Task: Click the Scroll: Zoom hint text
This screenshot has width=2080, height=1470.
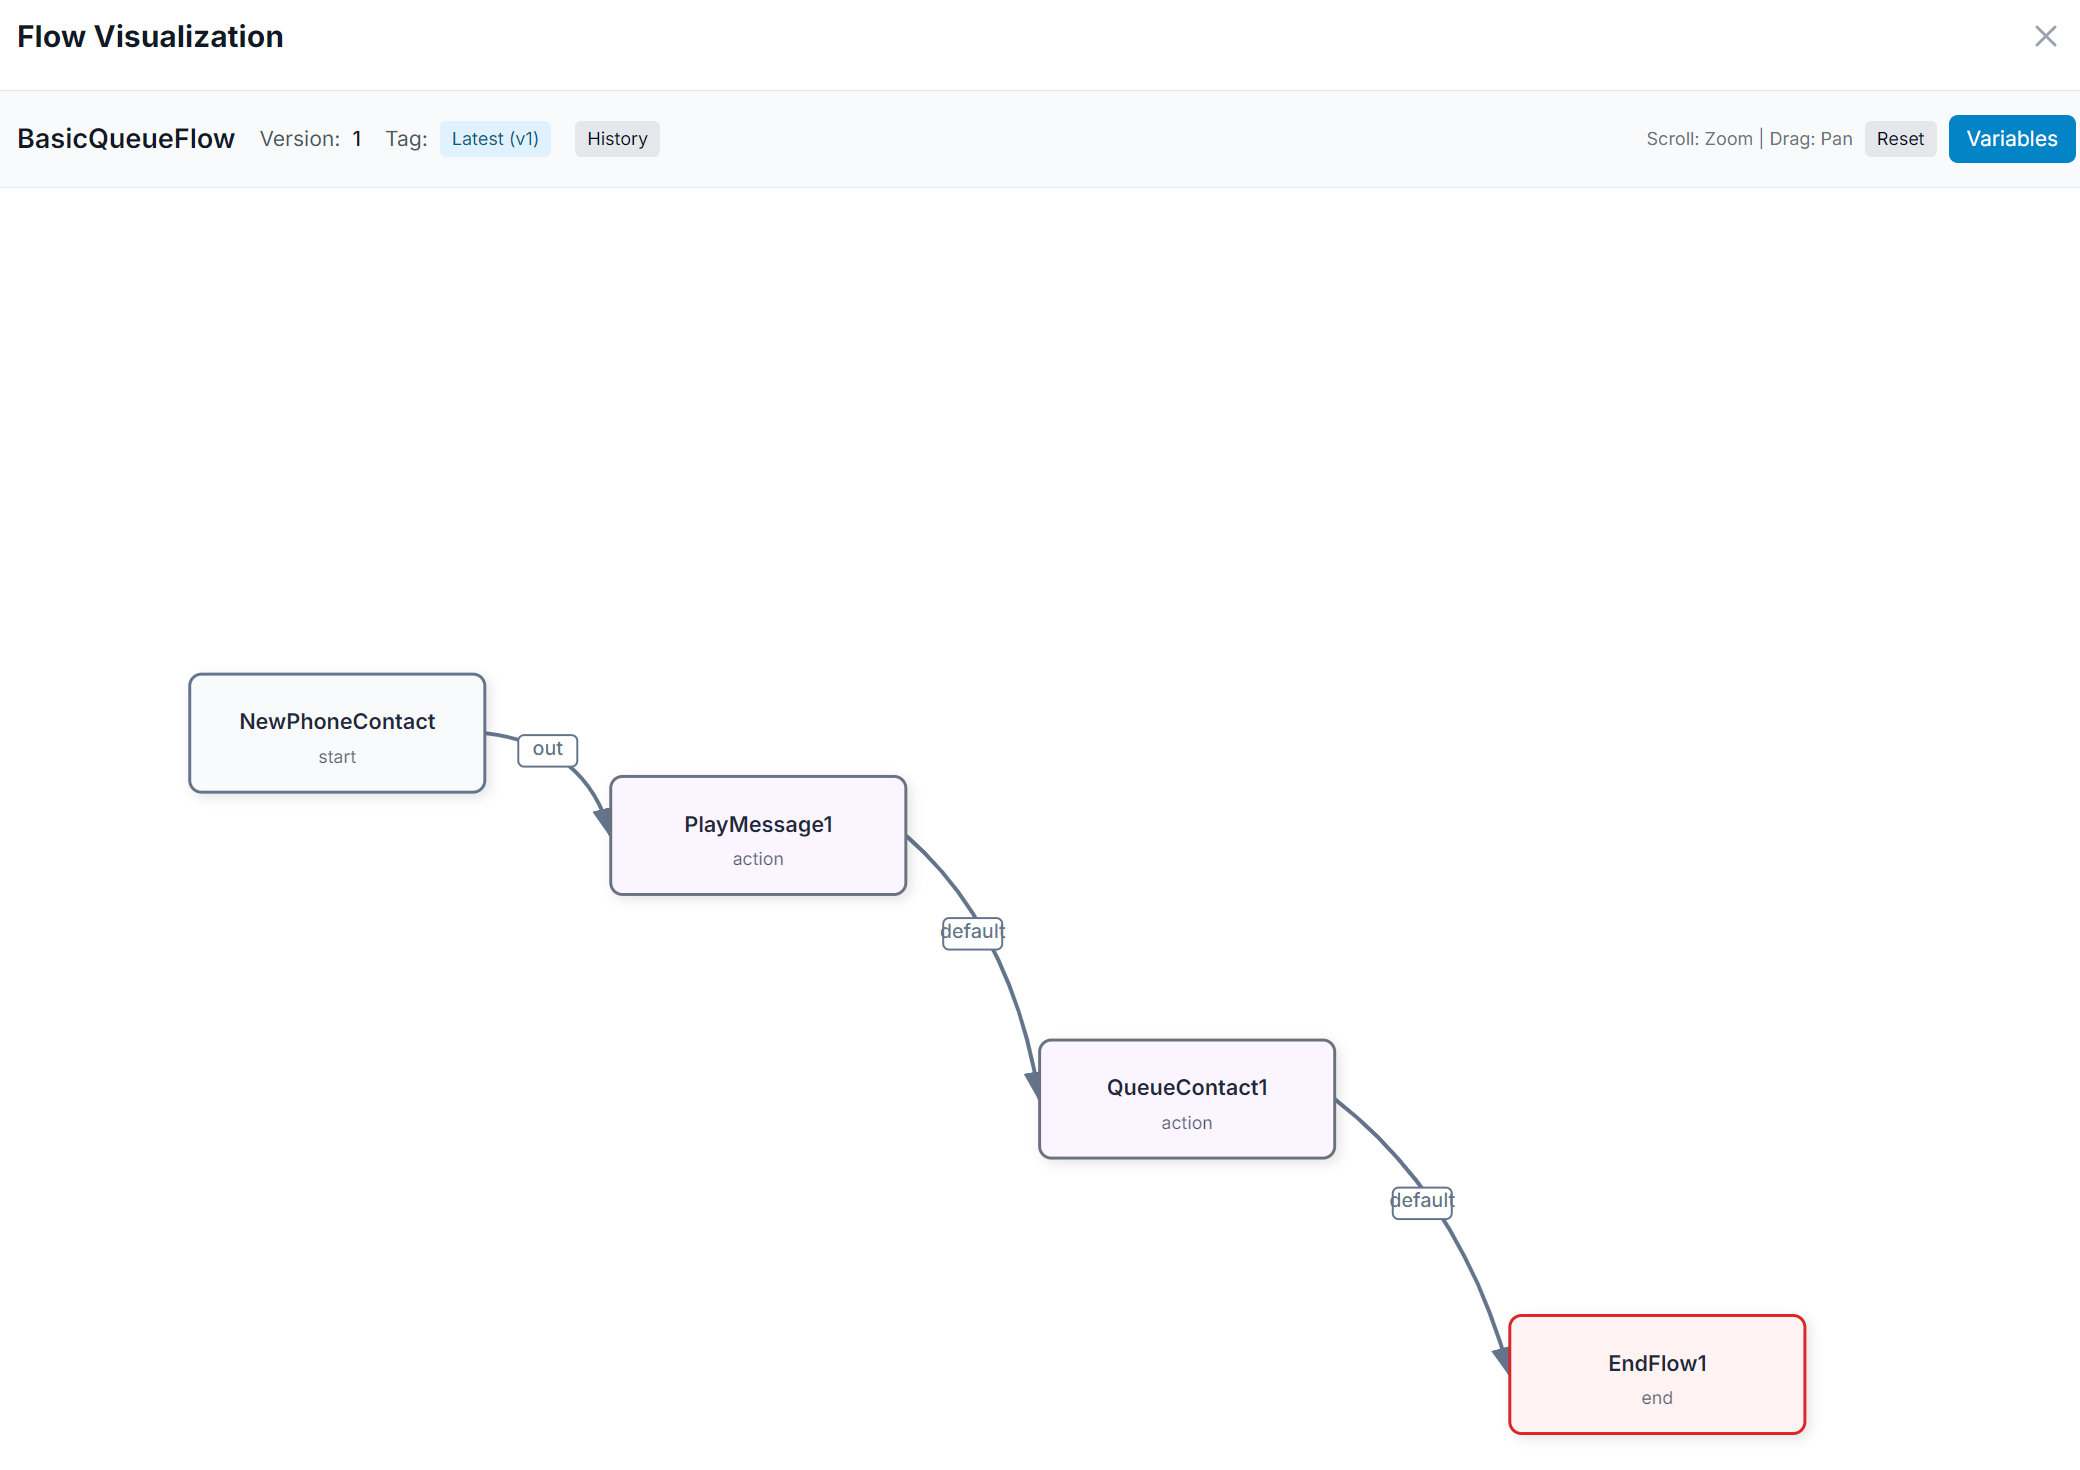Action: click(1698, 138)
